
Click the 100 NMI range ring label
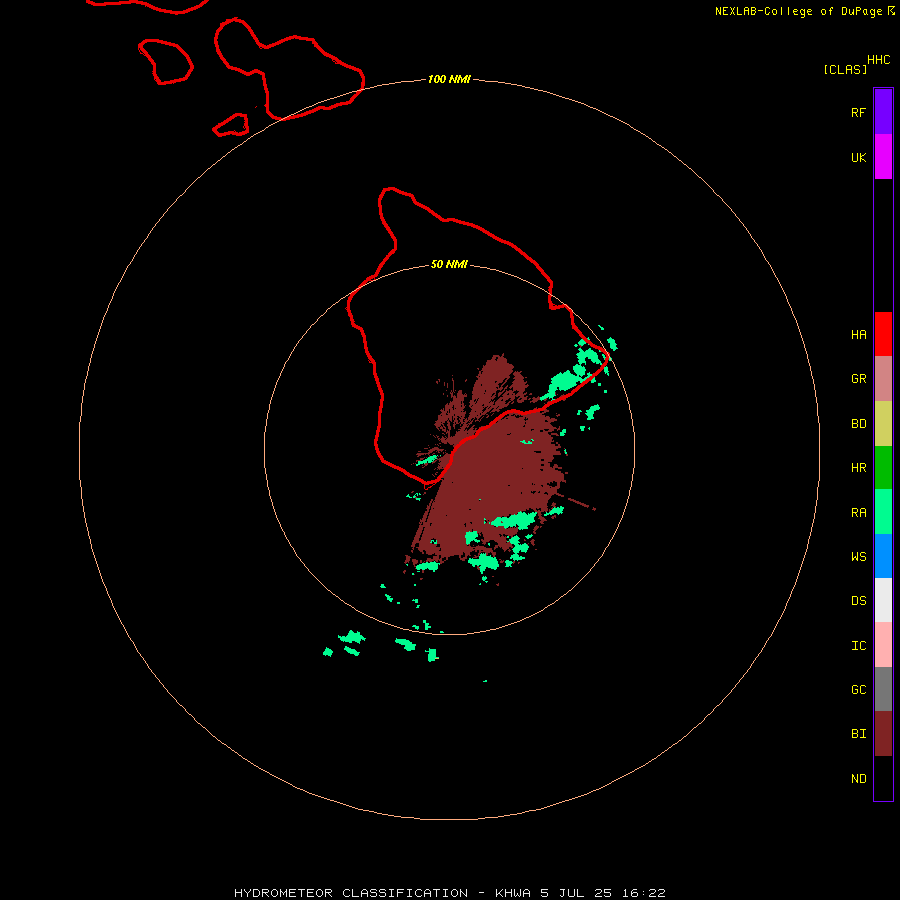pos(449,79)
